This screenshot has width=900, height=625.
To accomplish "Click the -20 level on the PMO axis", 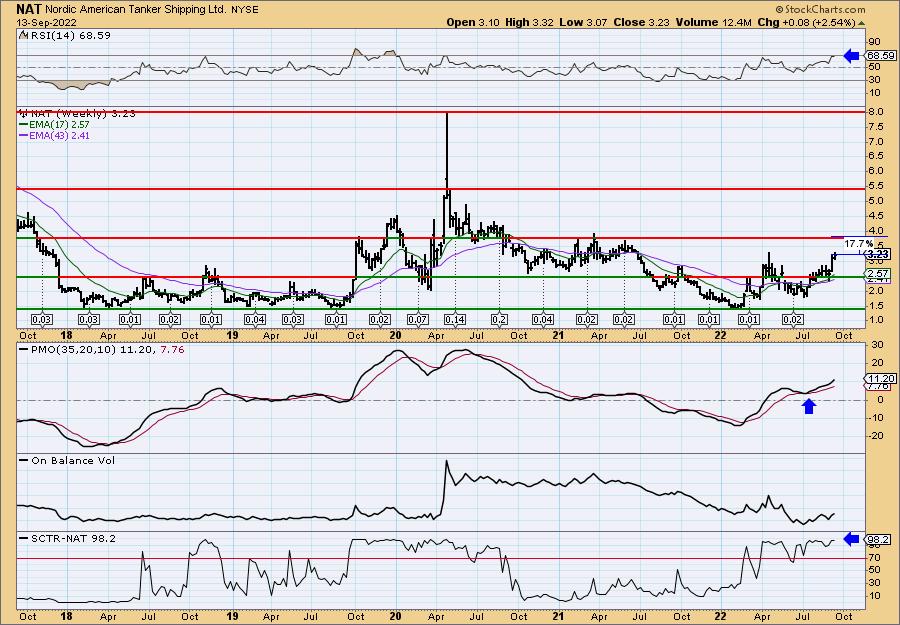I will point(875,436).
